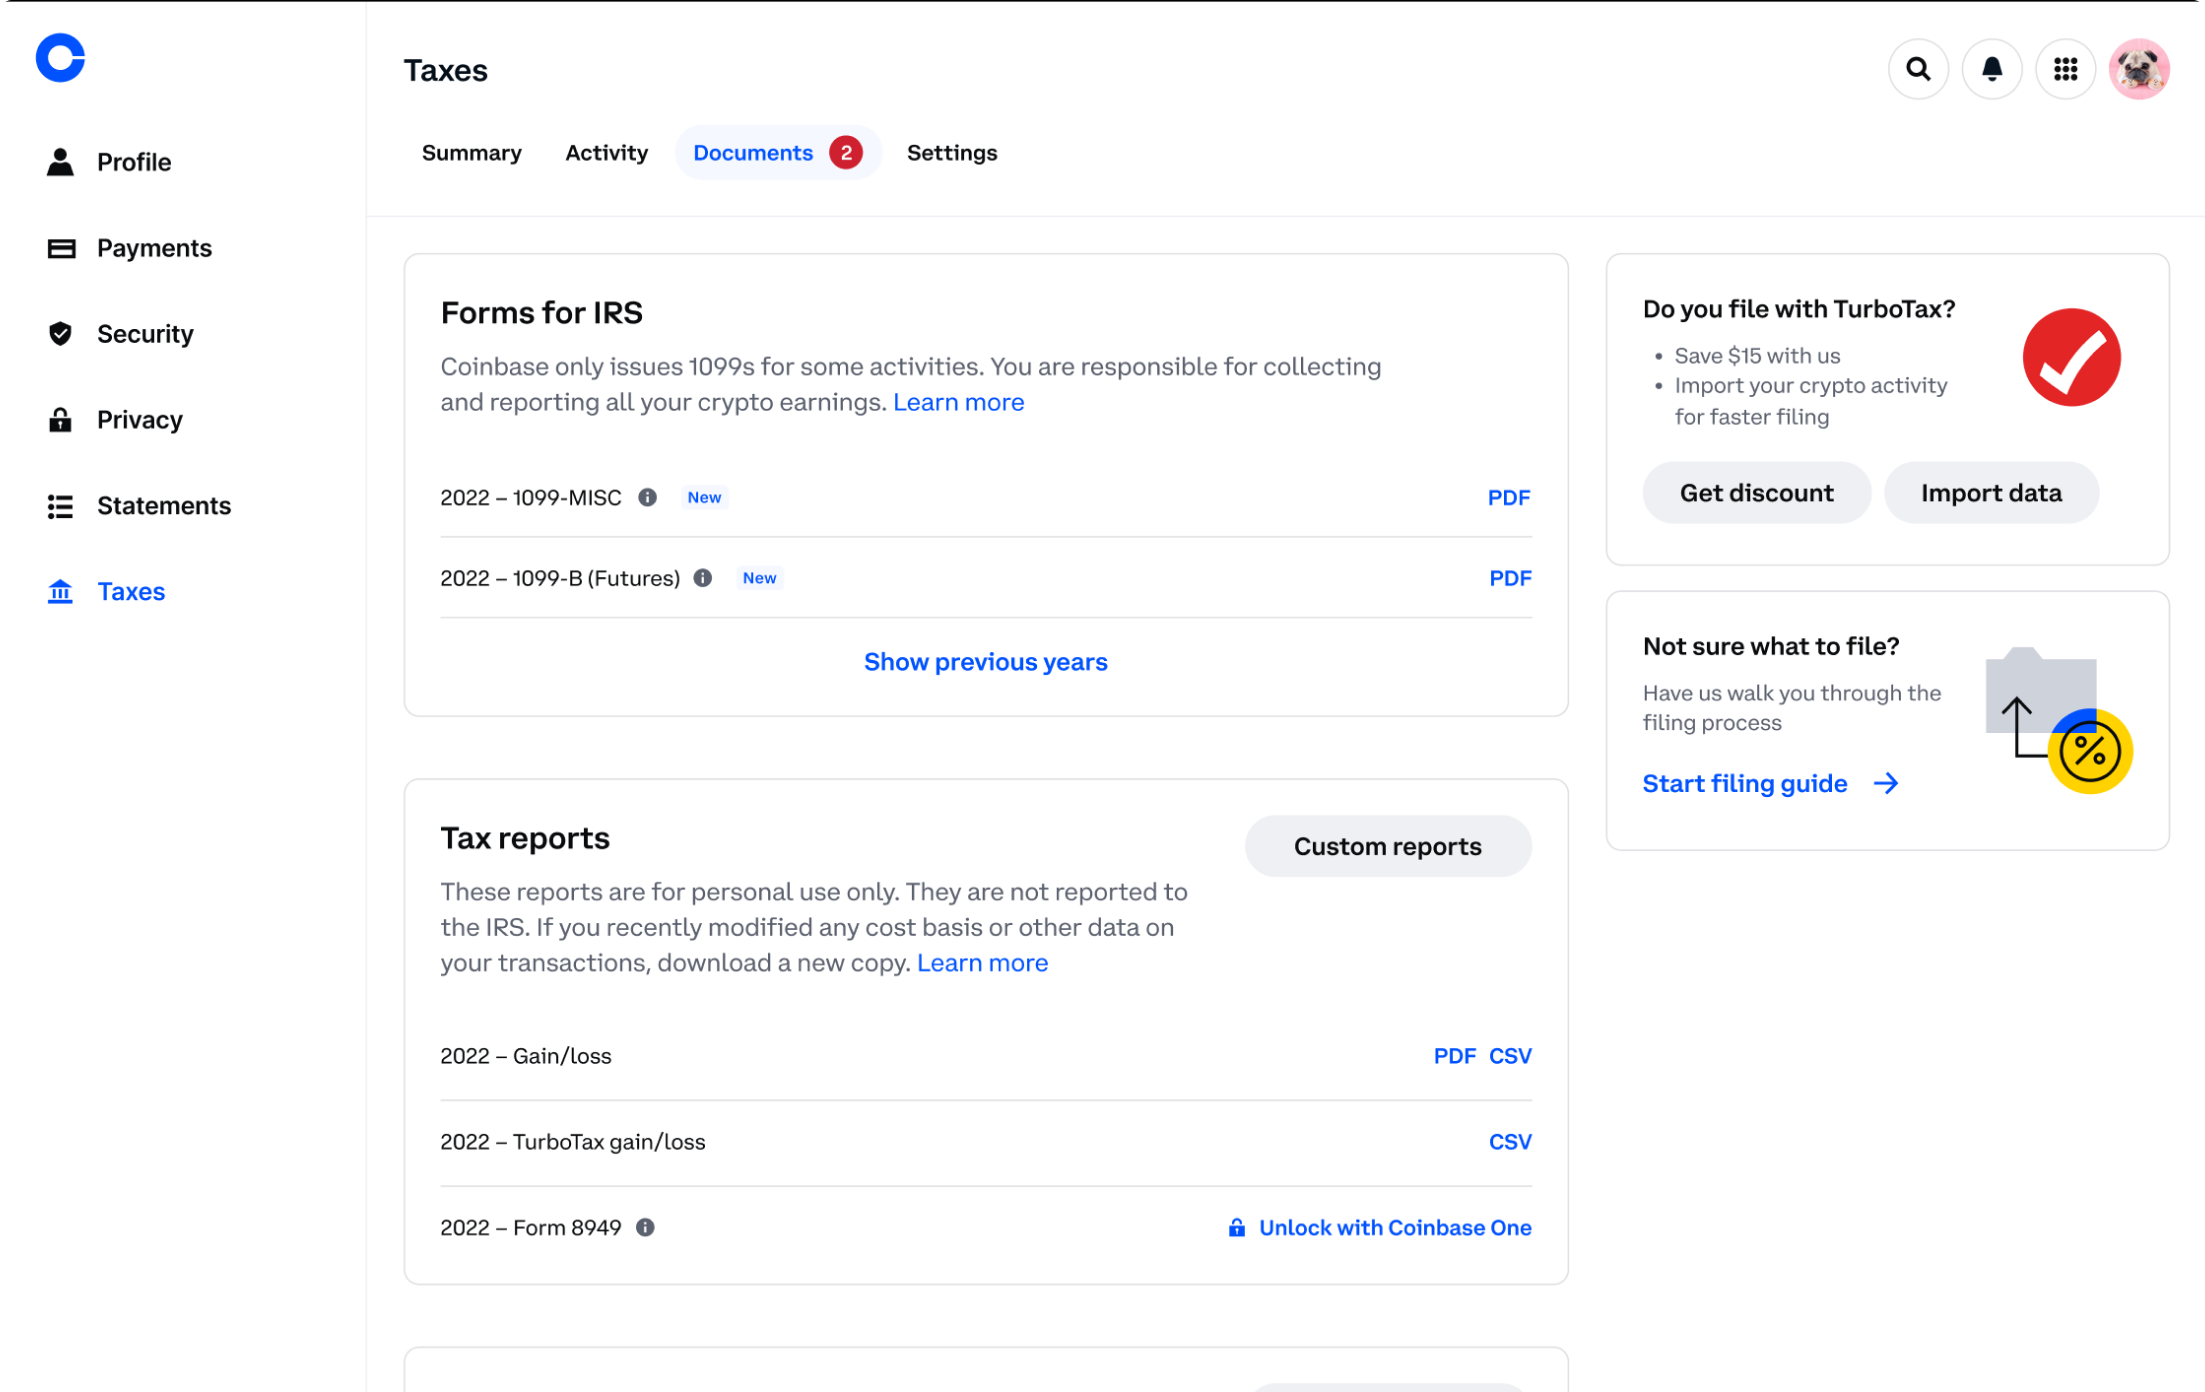
Task: Click the 2022 – Gain/loss label
Action: (x=525, y=1056)
